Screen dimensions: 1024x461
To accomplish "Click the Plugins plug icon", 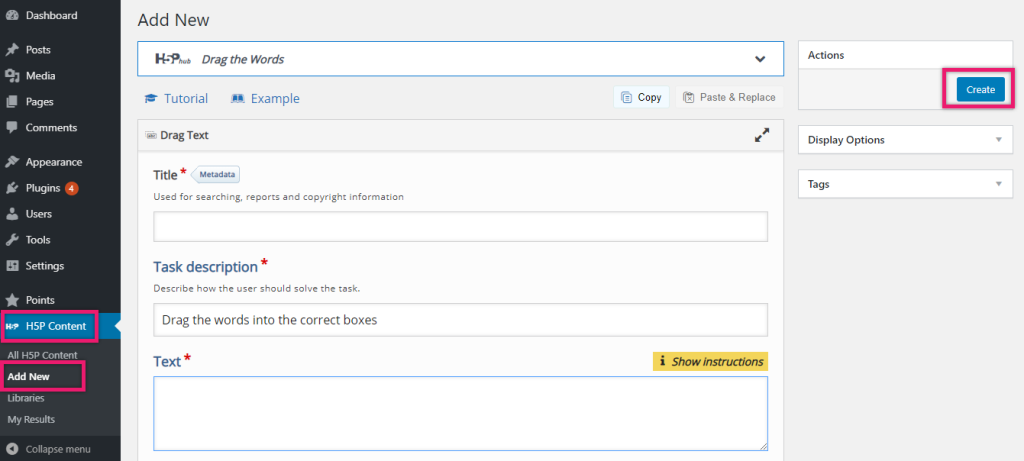I will [x=12, y=188].
